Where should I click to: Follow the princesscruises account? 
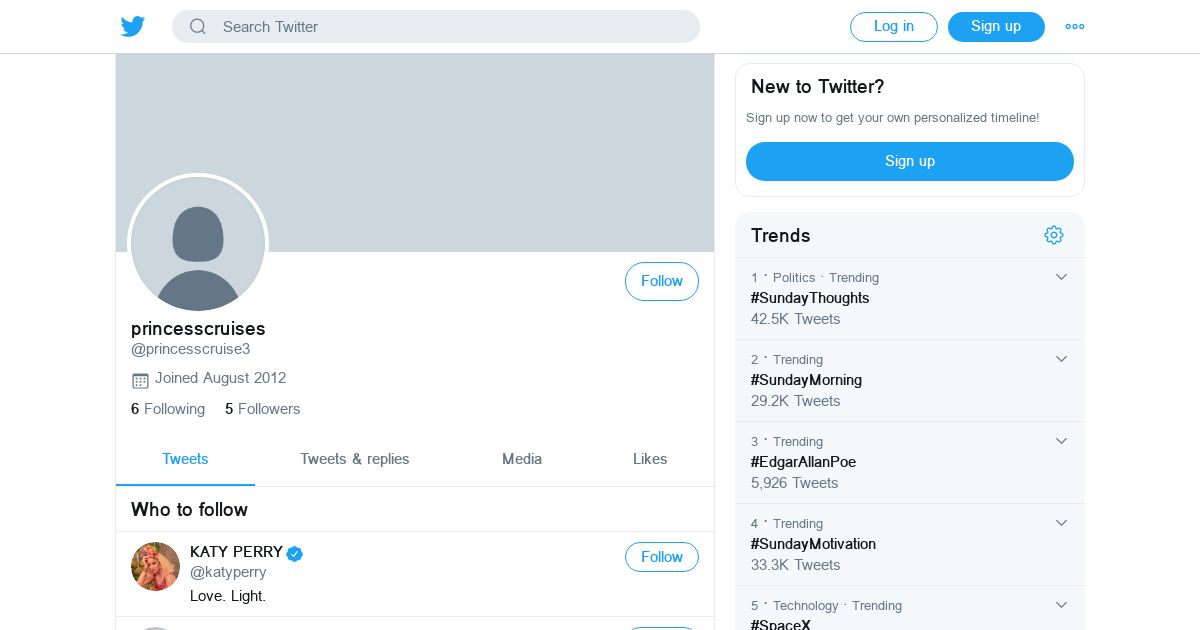tap(662, 281)
